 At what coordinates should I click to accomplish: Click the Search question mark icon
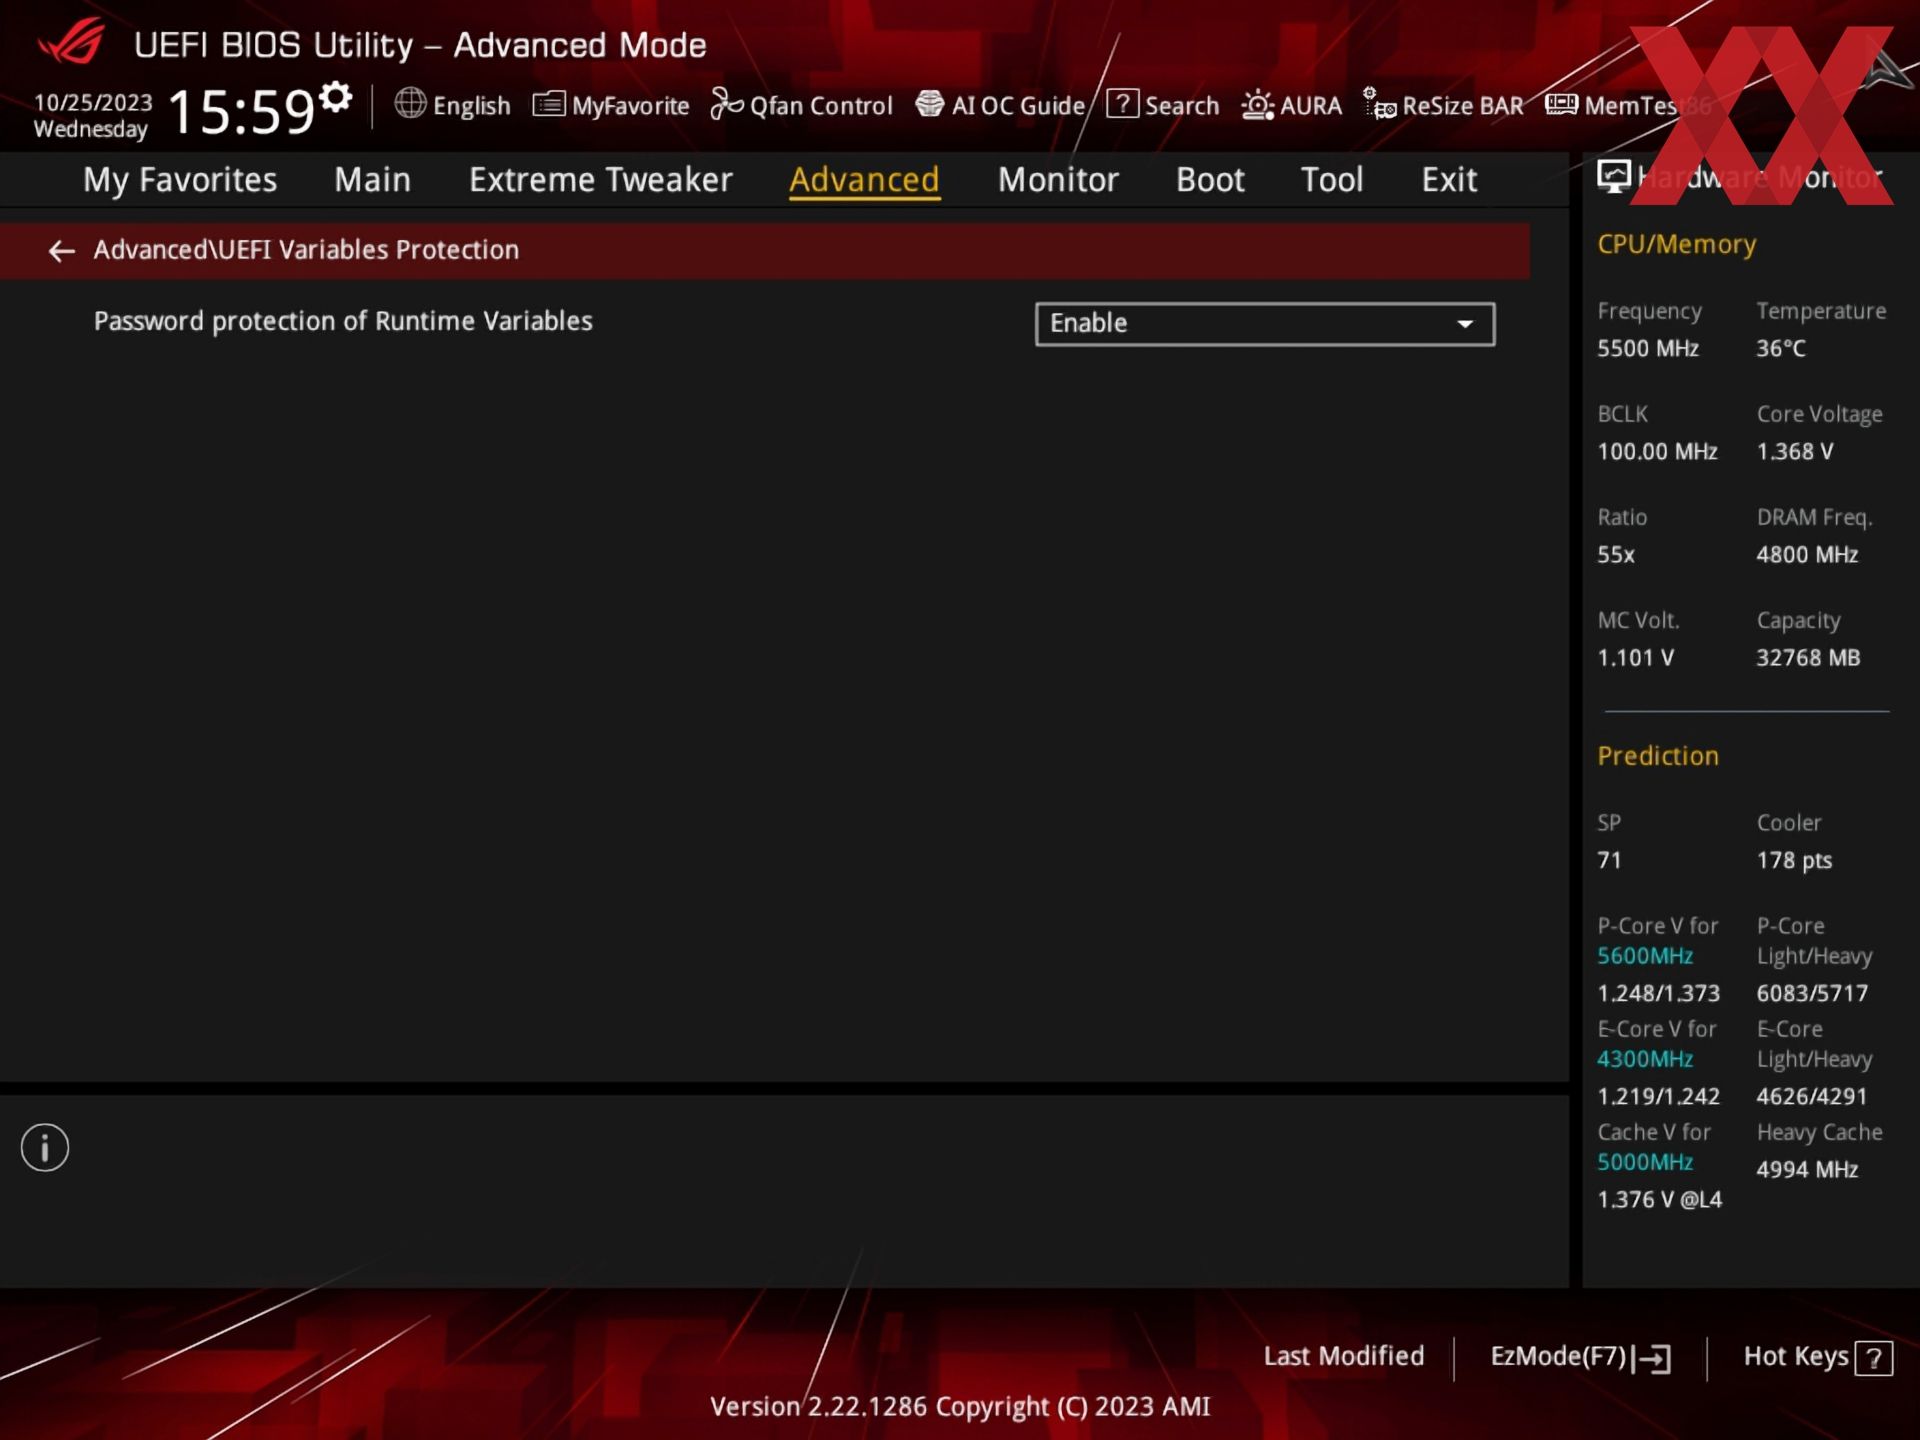1122,103
